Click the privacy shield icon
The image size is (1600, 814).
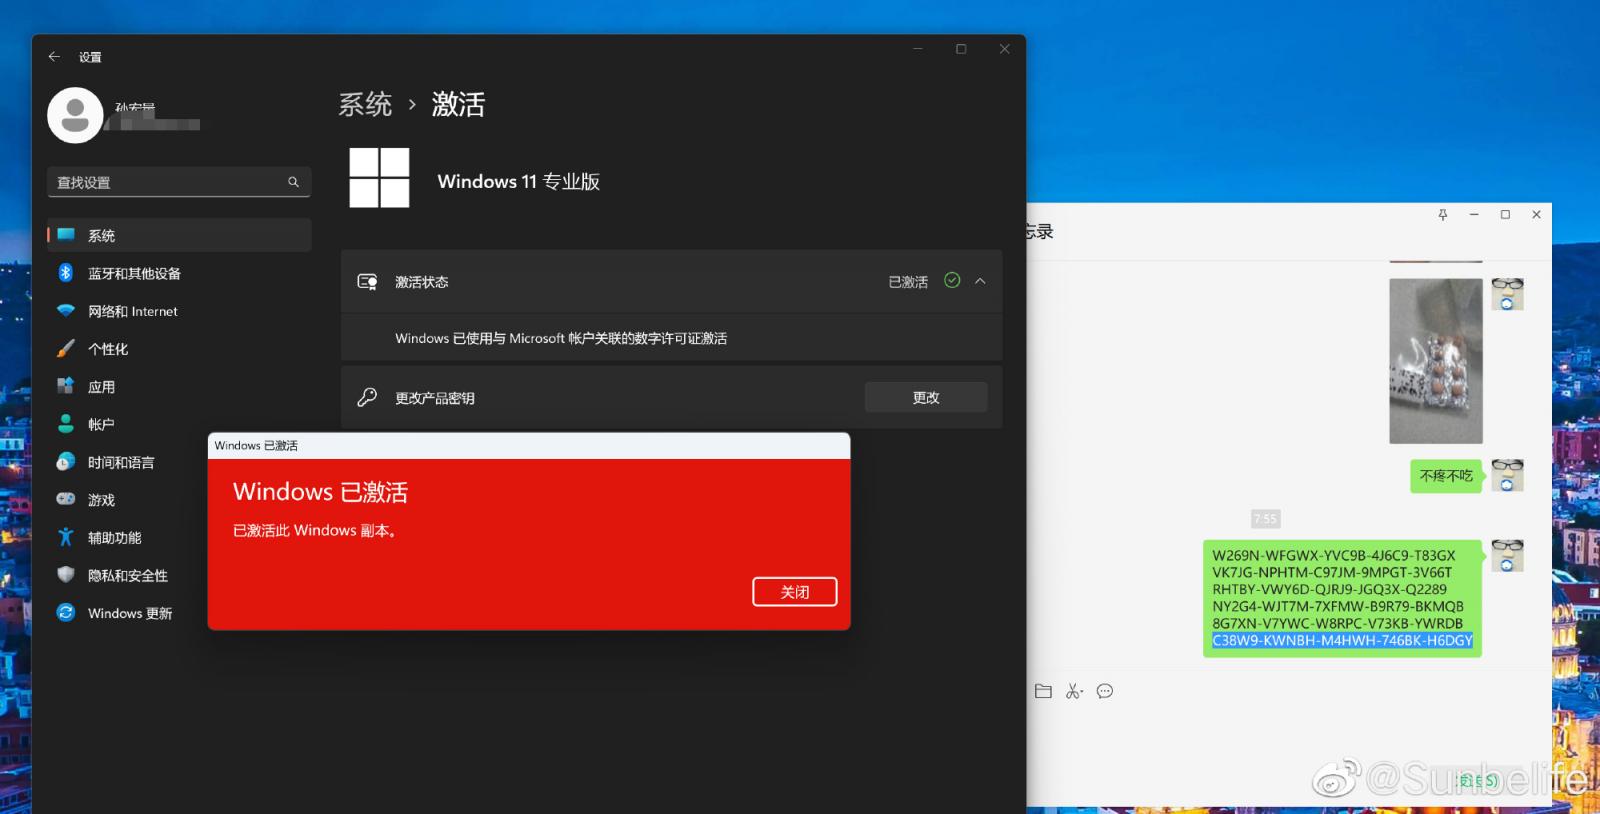click(66, 575)
